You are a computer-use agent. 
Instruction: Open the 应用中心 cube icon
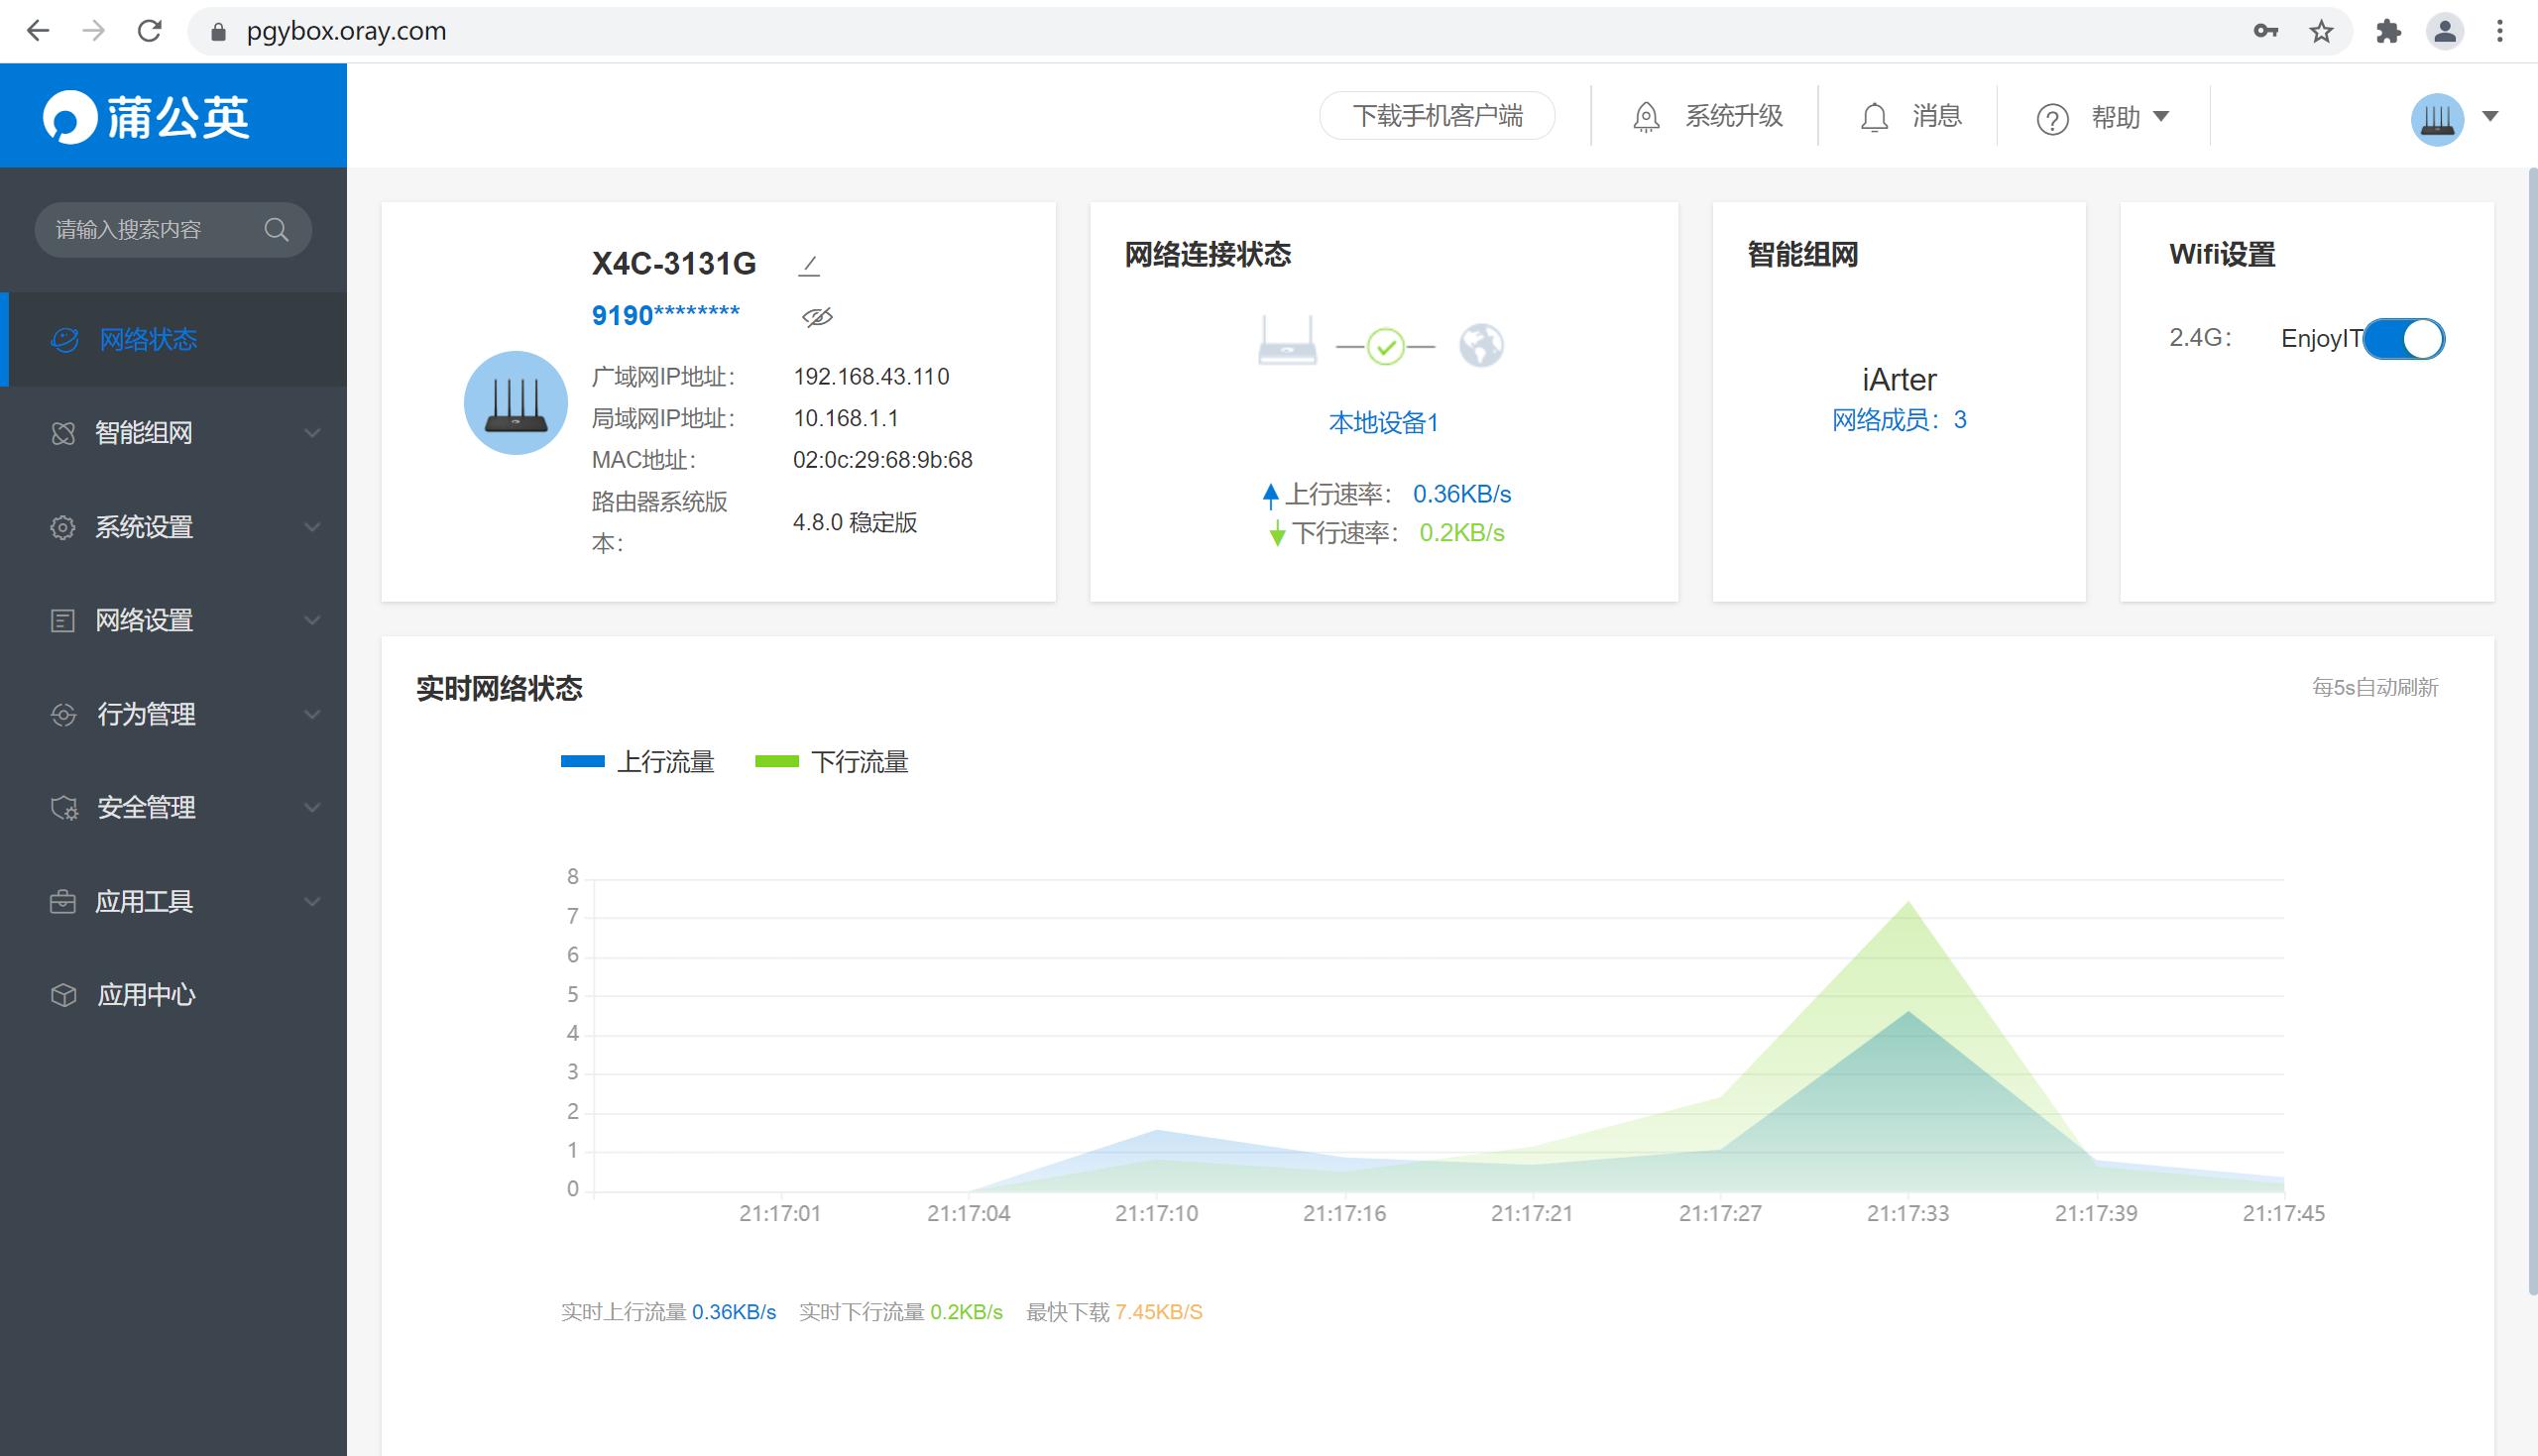coord(64,995)
